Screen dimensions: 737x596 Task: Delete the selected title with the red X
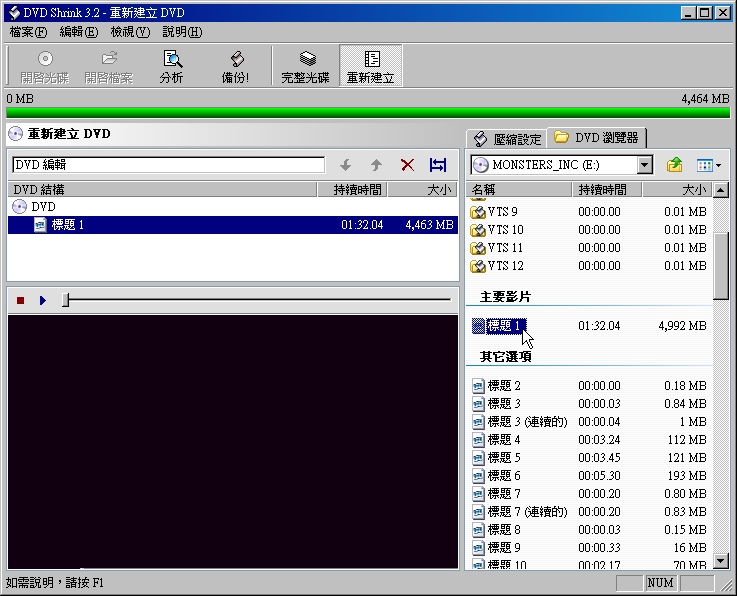pyautogui.click(x=408, y=165)
